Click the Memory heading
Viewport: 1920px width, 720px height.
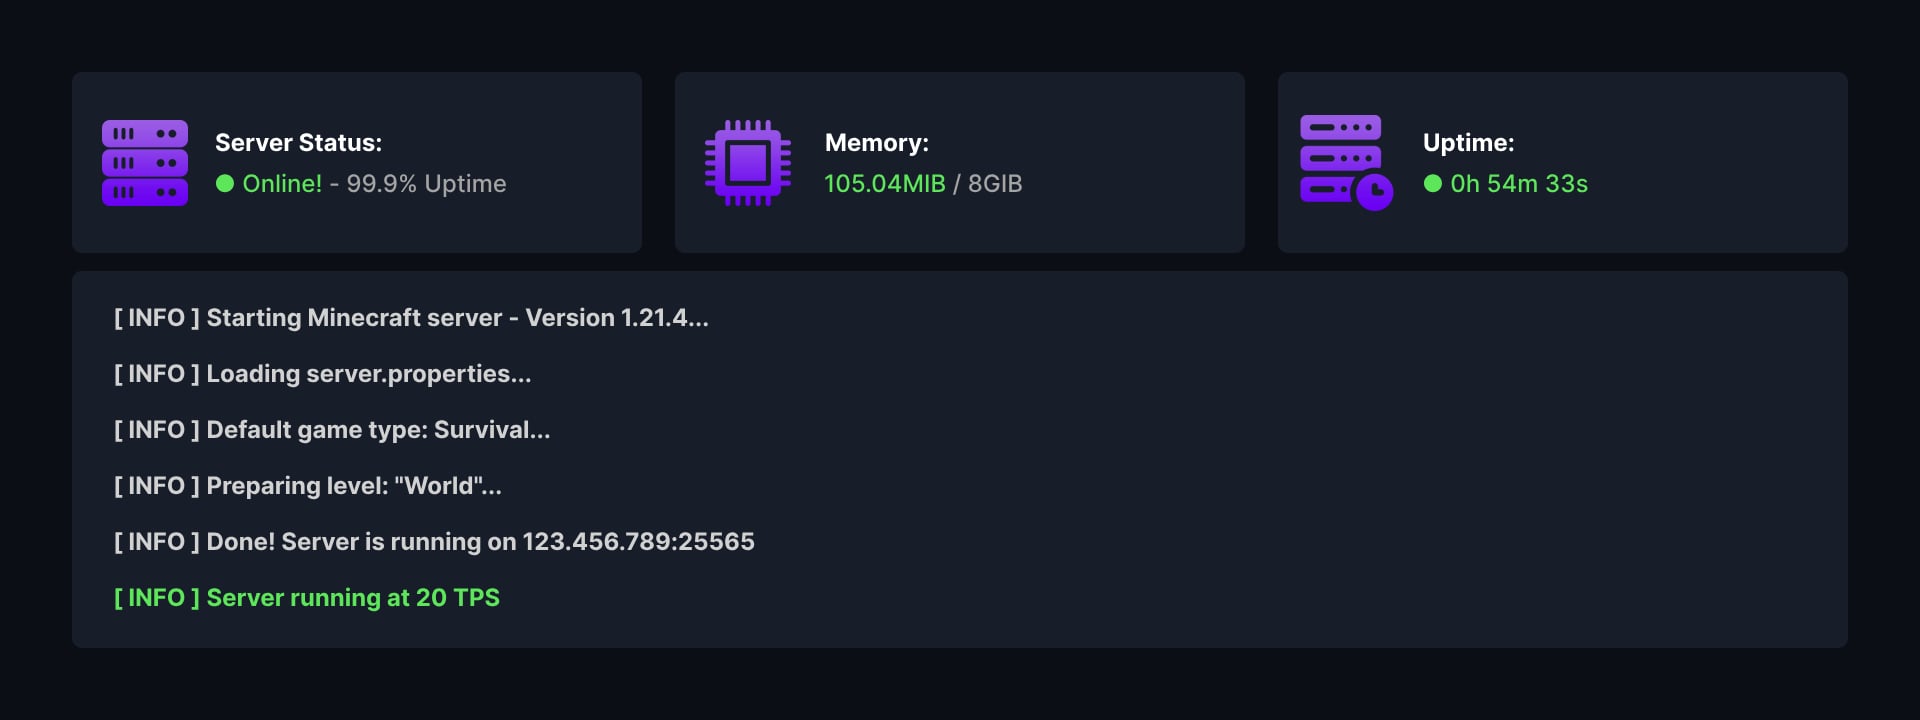[x=877, y=143]
